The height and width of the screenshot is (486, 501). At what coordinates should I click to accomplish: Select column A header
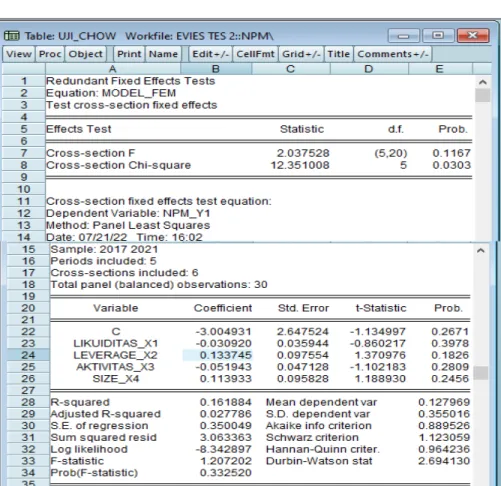click(x=113, y=69)
